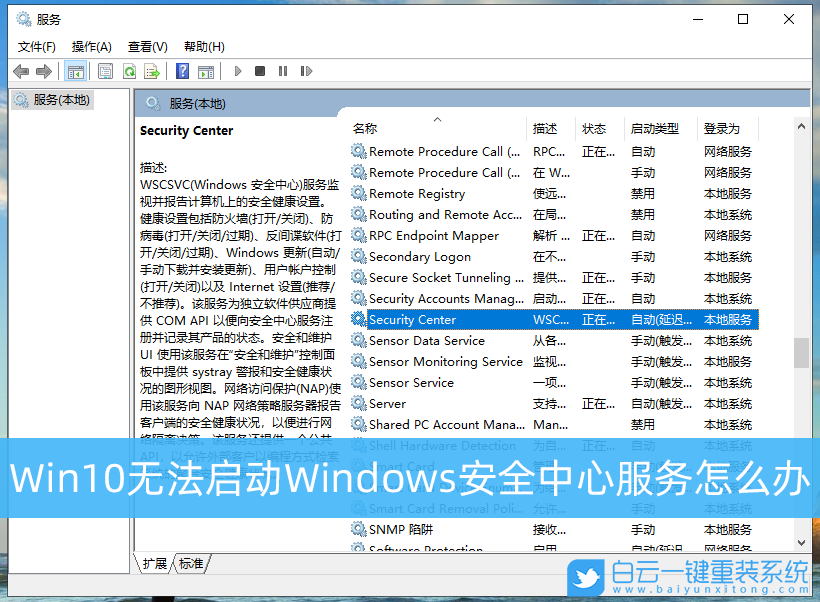This screenshot has height=602, width=820.
Task: Open help via the blue question mark icon
Action: [181, 71]
